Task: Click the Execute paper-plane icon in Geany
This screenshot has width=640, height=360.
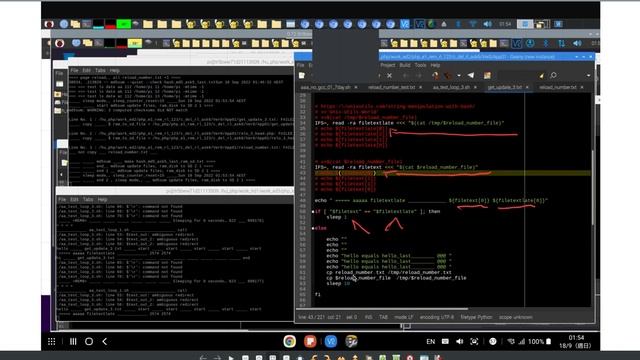Action: (x=471, y=76)
